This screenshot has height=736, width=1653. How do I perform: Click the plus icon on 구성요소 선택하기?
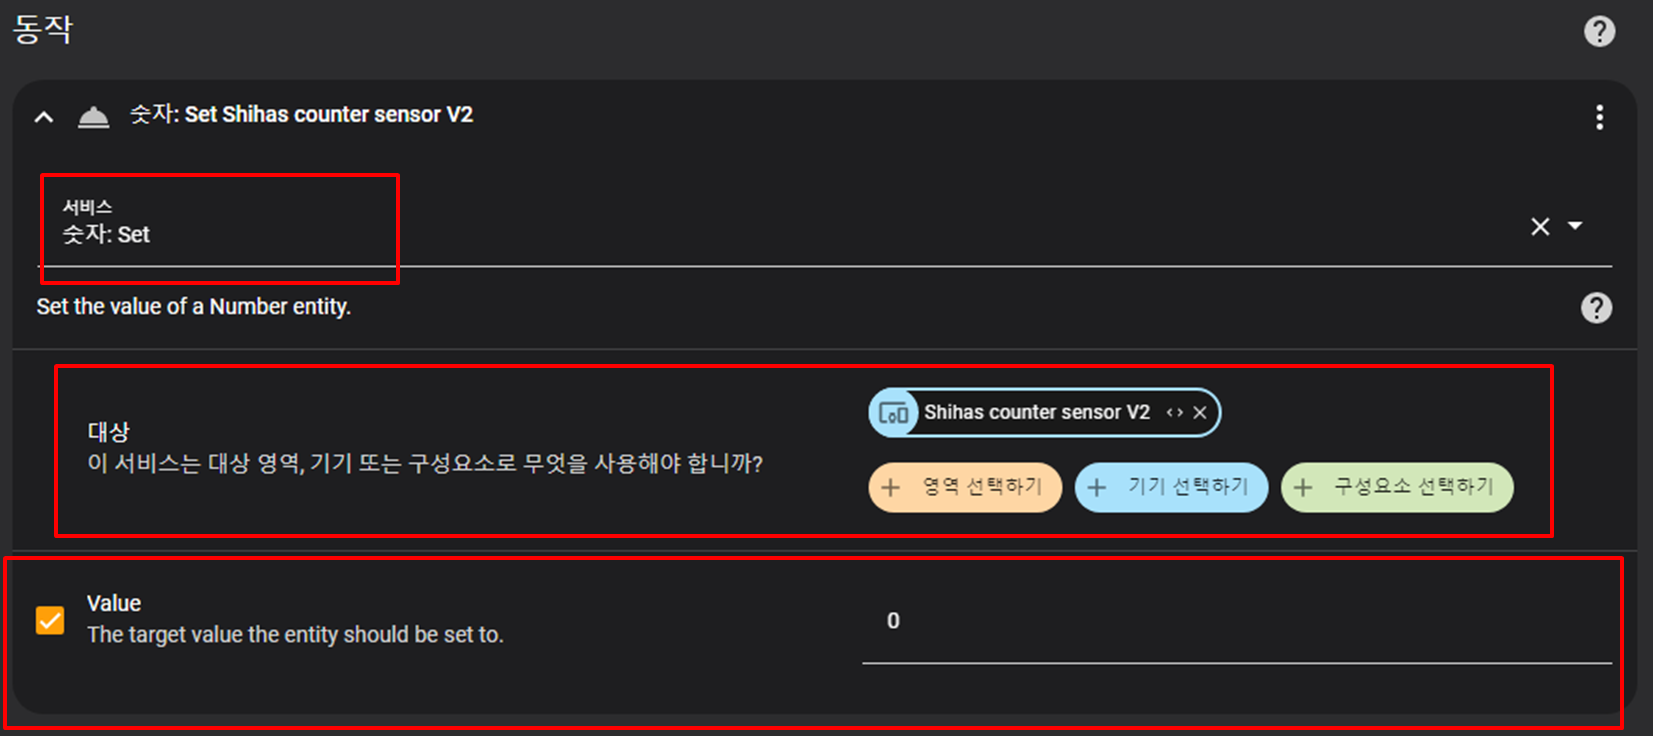pyautogui.click(x=1302, y=488)
